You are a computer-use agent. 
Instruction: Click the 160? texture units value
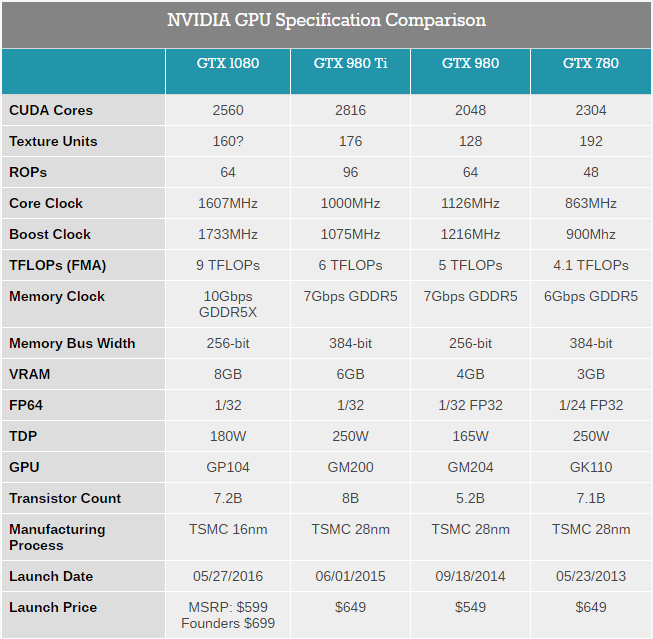tap(228, 141)
